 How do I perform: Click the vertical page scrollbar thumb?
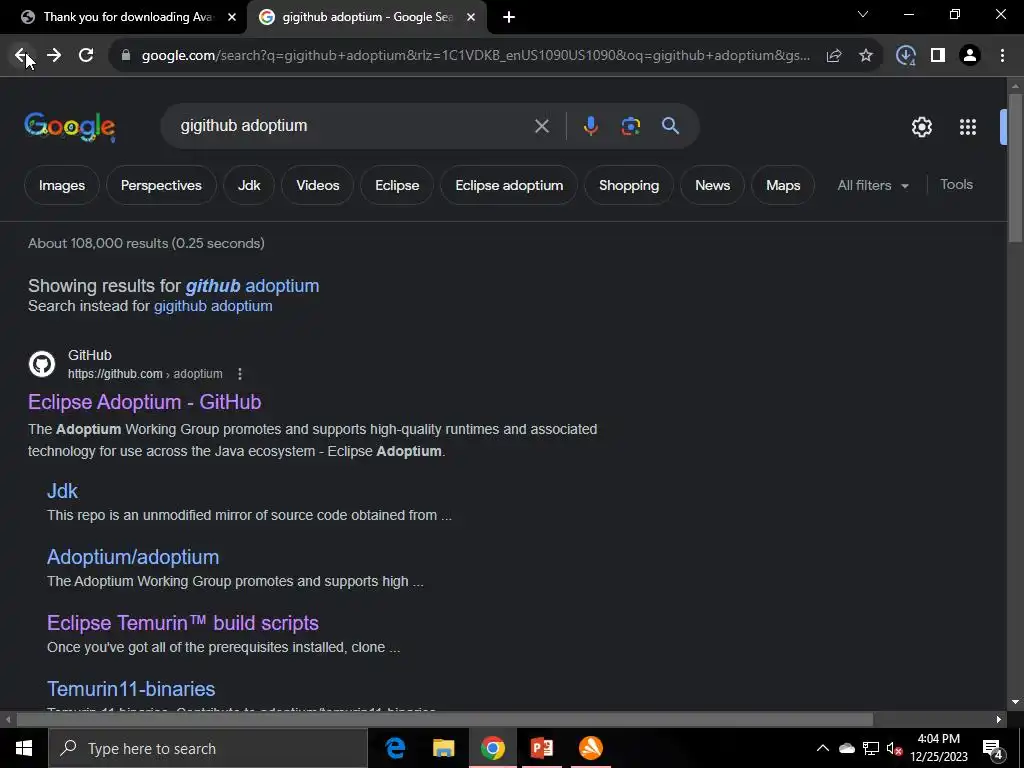tap(1015, 168)
